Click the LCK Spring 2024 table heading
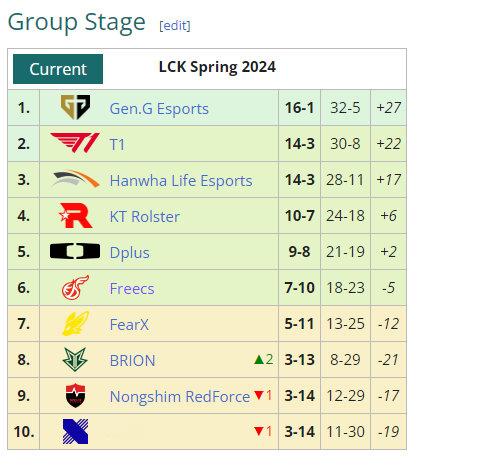The width and height of the screenshot is (498, 471). [217, 67]
